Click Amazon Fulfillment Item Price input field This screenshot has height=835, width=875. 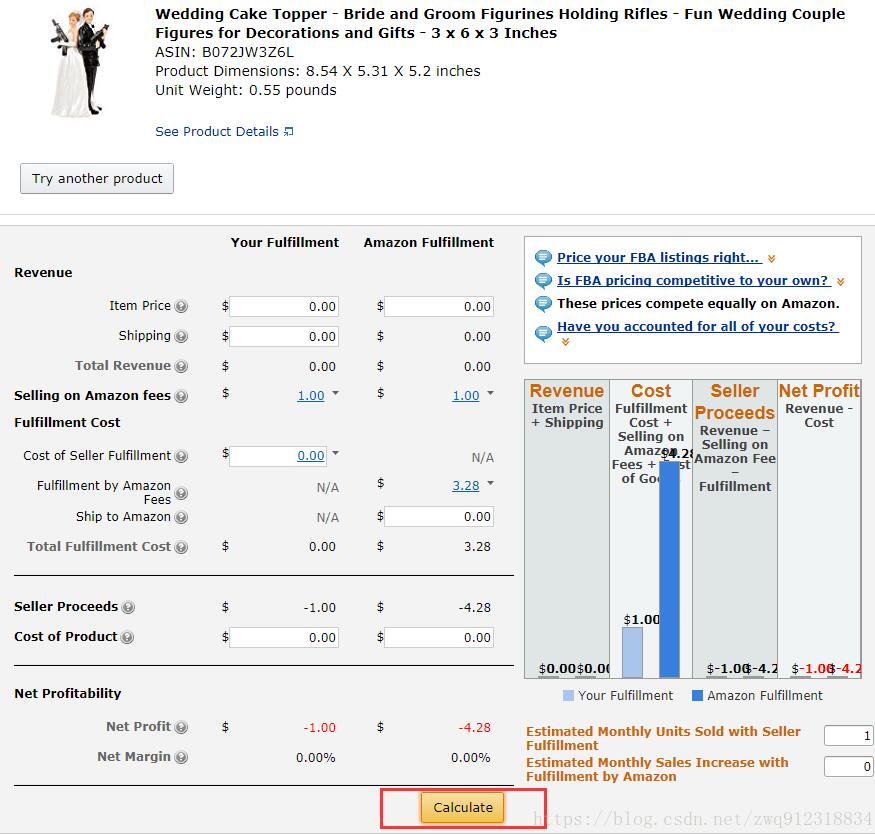439,306
